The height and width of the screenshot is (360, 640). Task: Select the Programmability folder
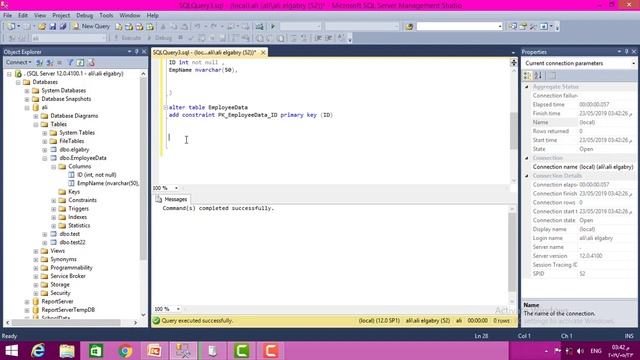tap(71, 268)
